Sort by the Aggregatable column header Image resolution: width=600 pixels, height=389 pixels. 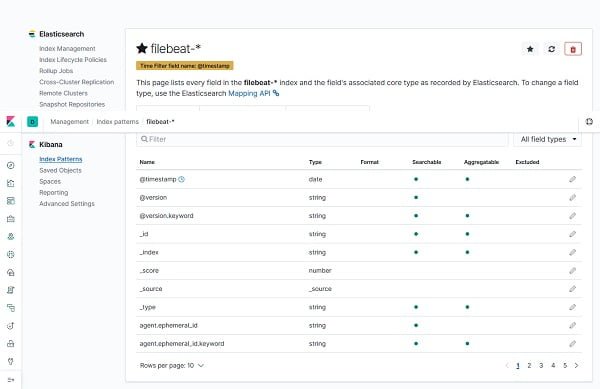pyautogui.click(x=481, y=162)
